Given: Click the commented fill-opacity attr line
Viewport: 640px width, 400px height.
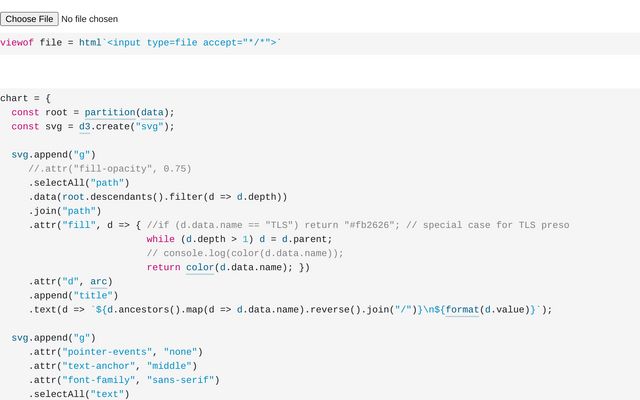Looking at the screenshot, I should click(110, 169).
